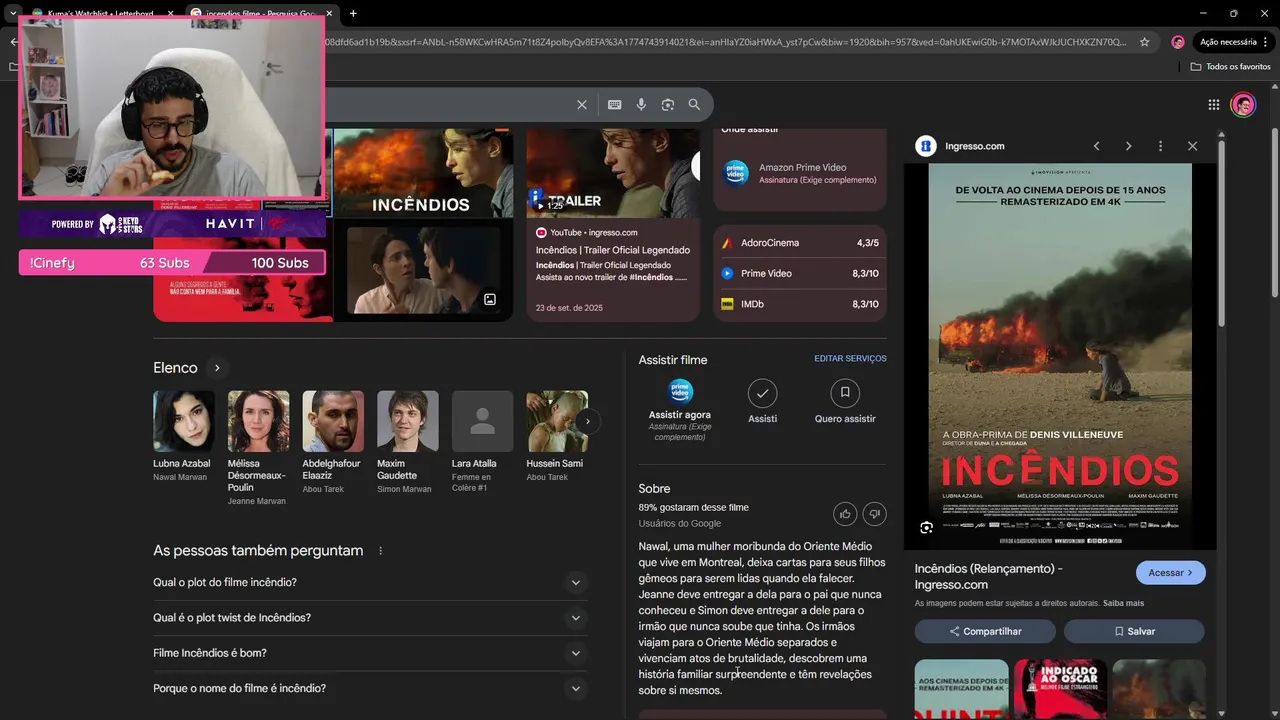Open the 'Todos os favoritos' bookmarks folder
Viewport: 1280px width, 720px height.
1231,66
